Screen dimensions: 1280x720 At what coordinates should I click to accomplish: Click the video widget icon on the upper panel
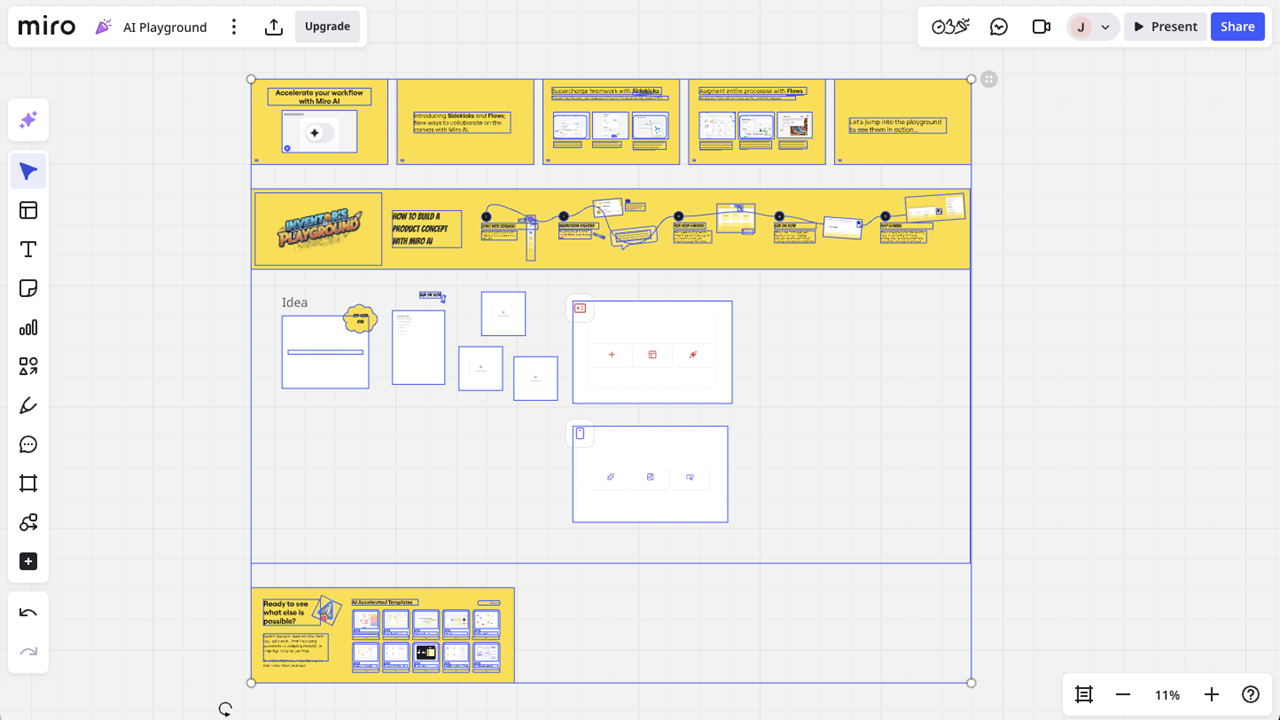pos(580,308)
